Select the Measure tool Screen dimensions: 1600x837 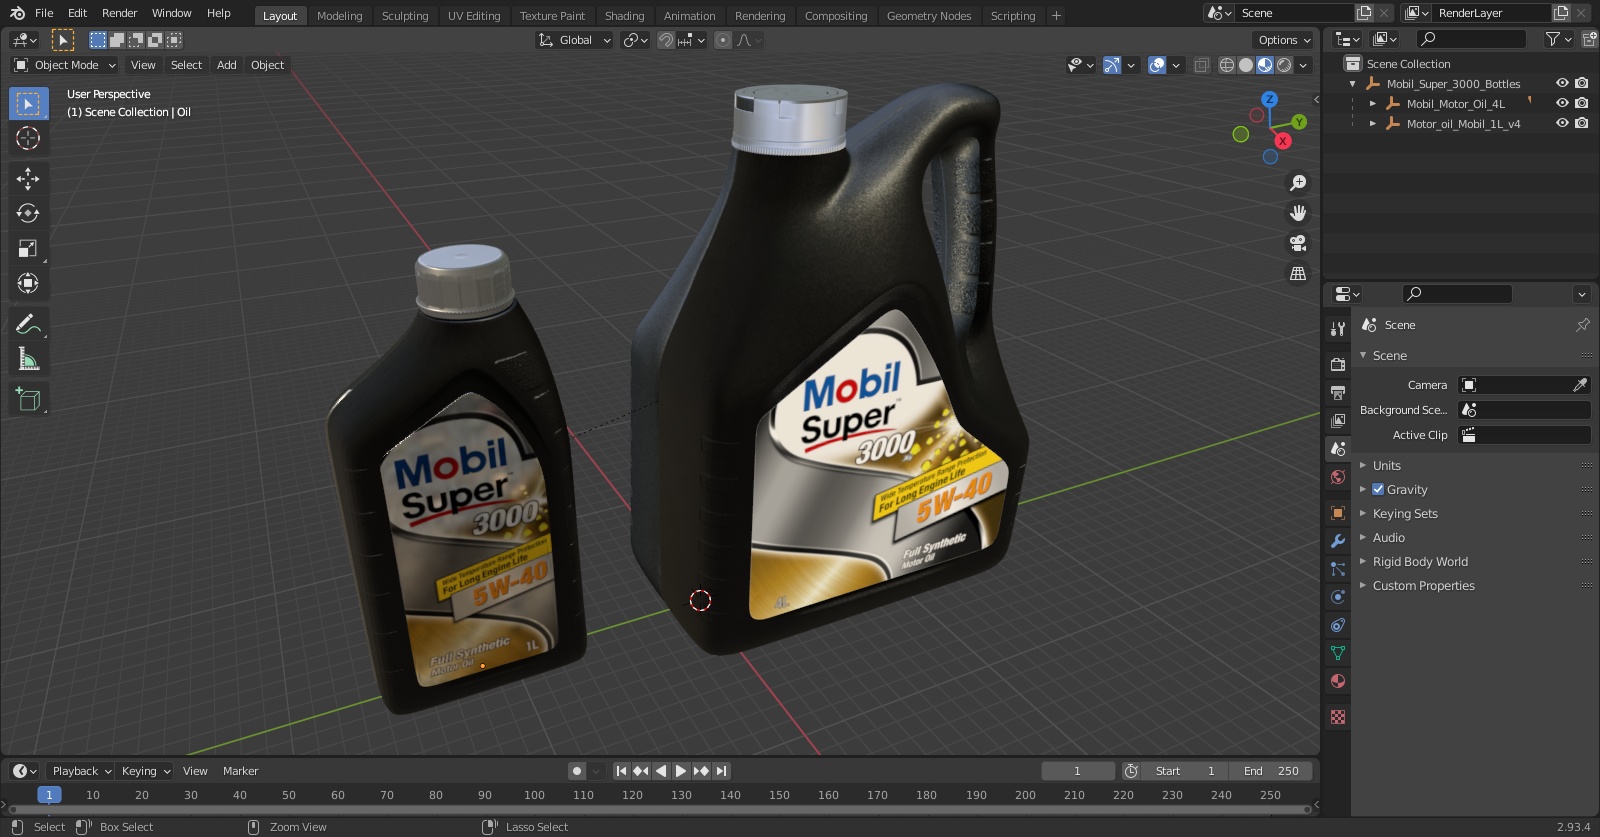[28, 359]
